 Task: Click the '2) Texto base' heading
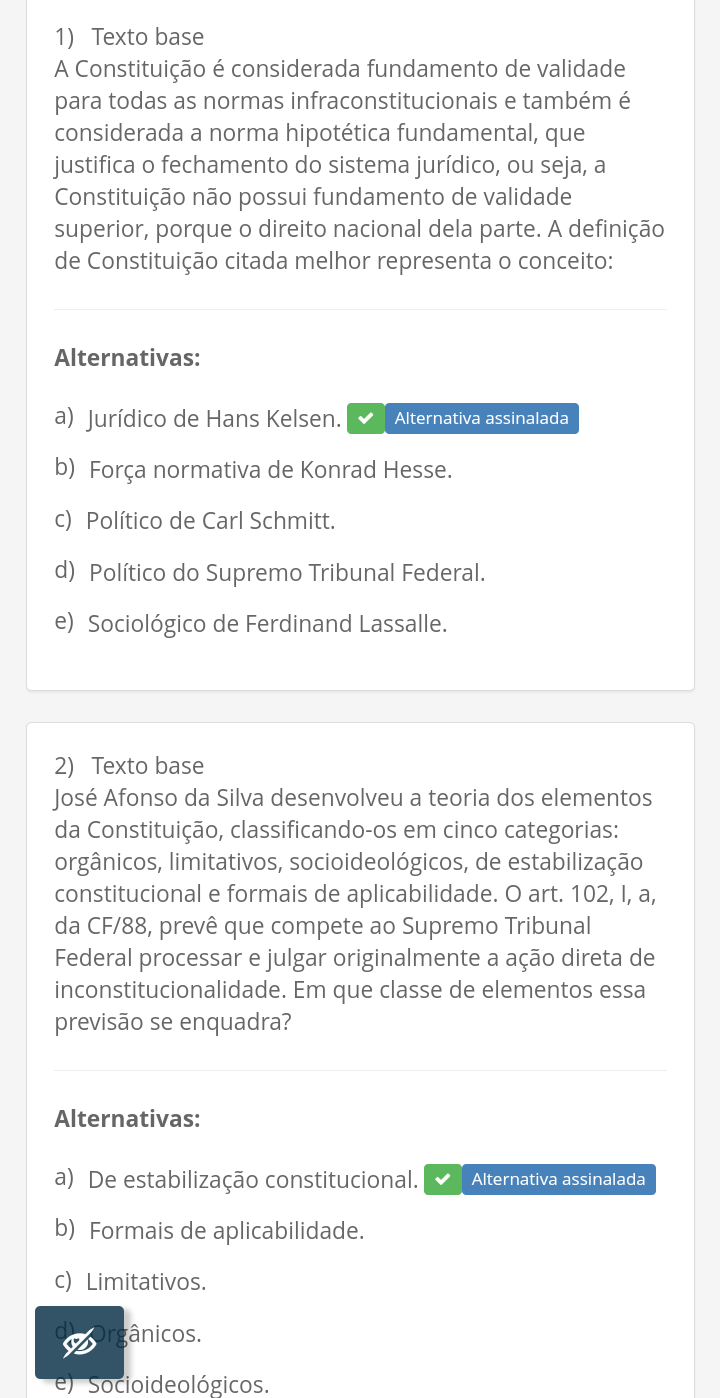[x=130, y=766]
